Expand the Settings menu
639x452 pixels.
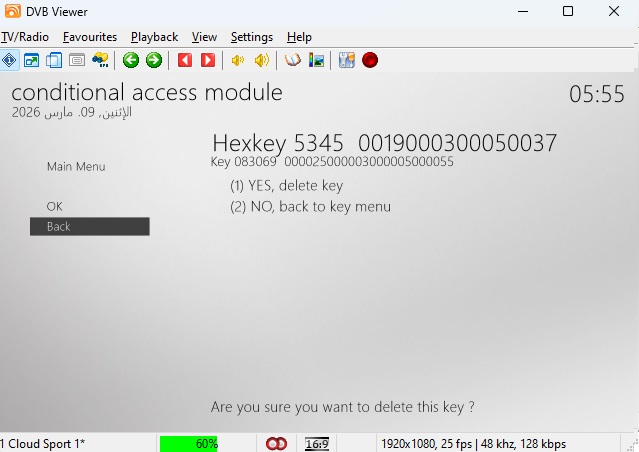click(x=251, y=37)
